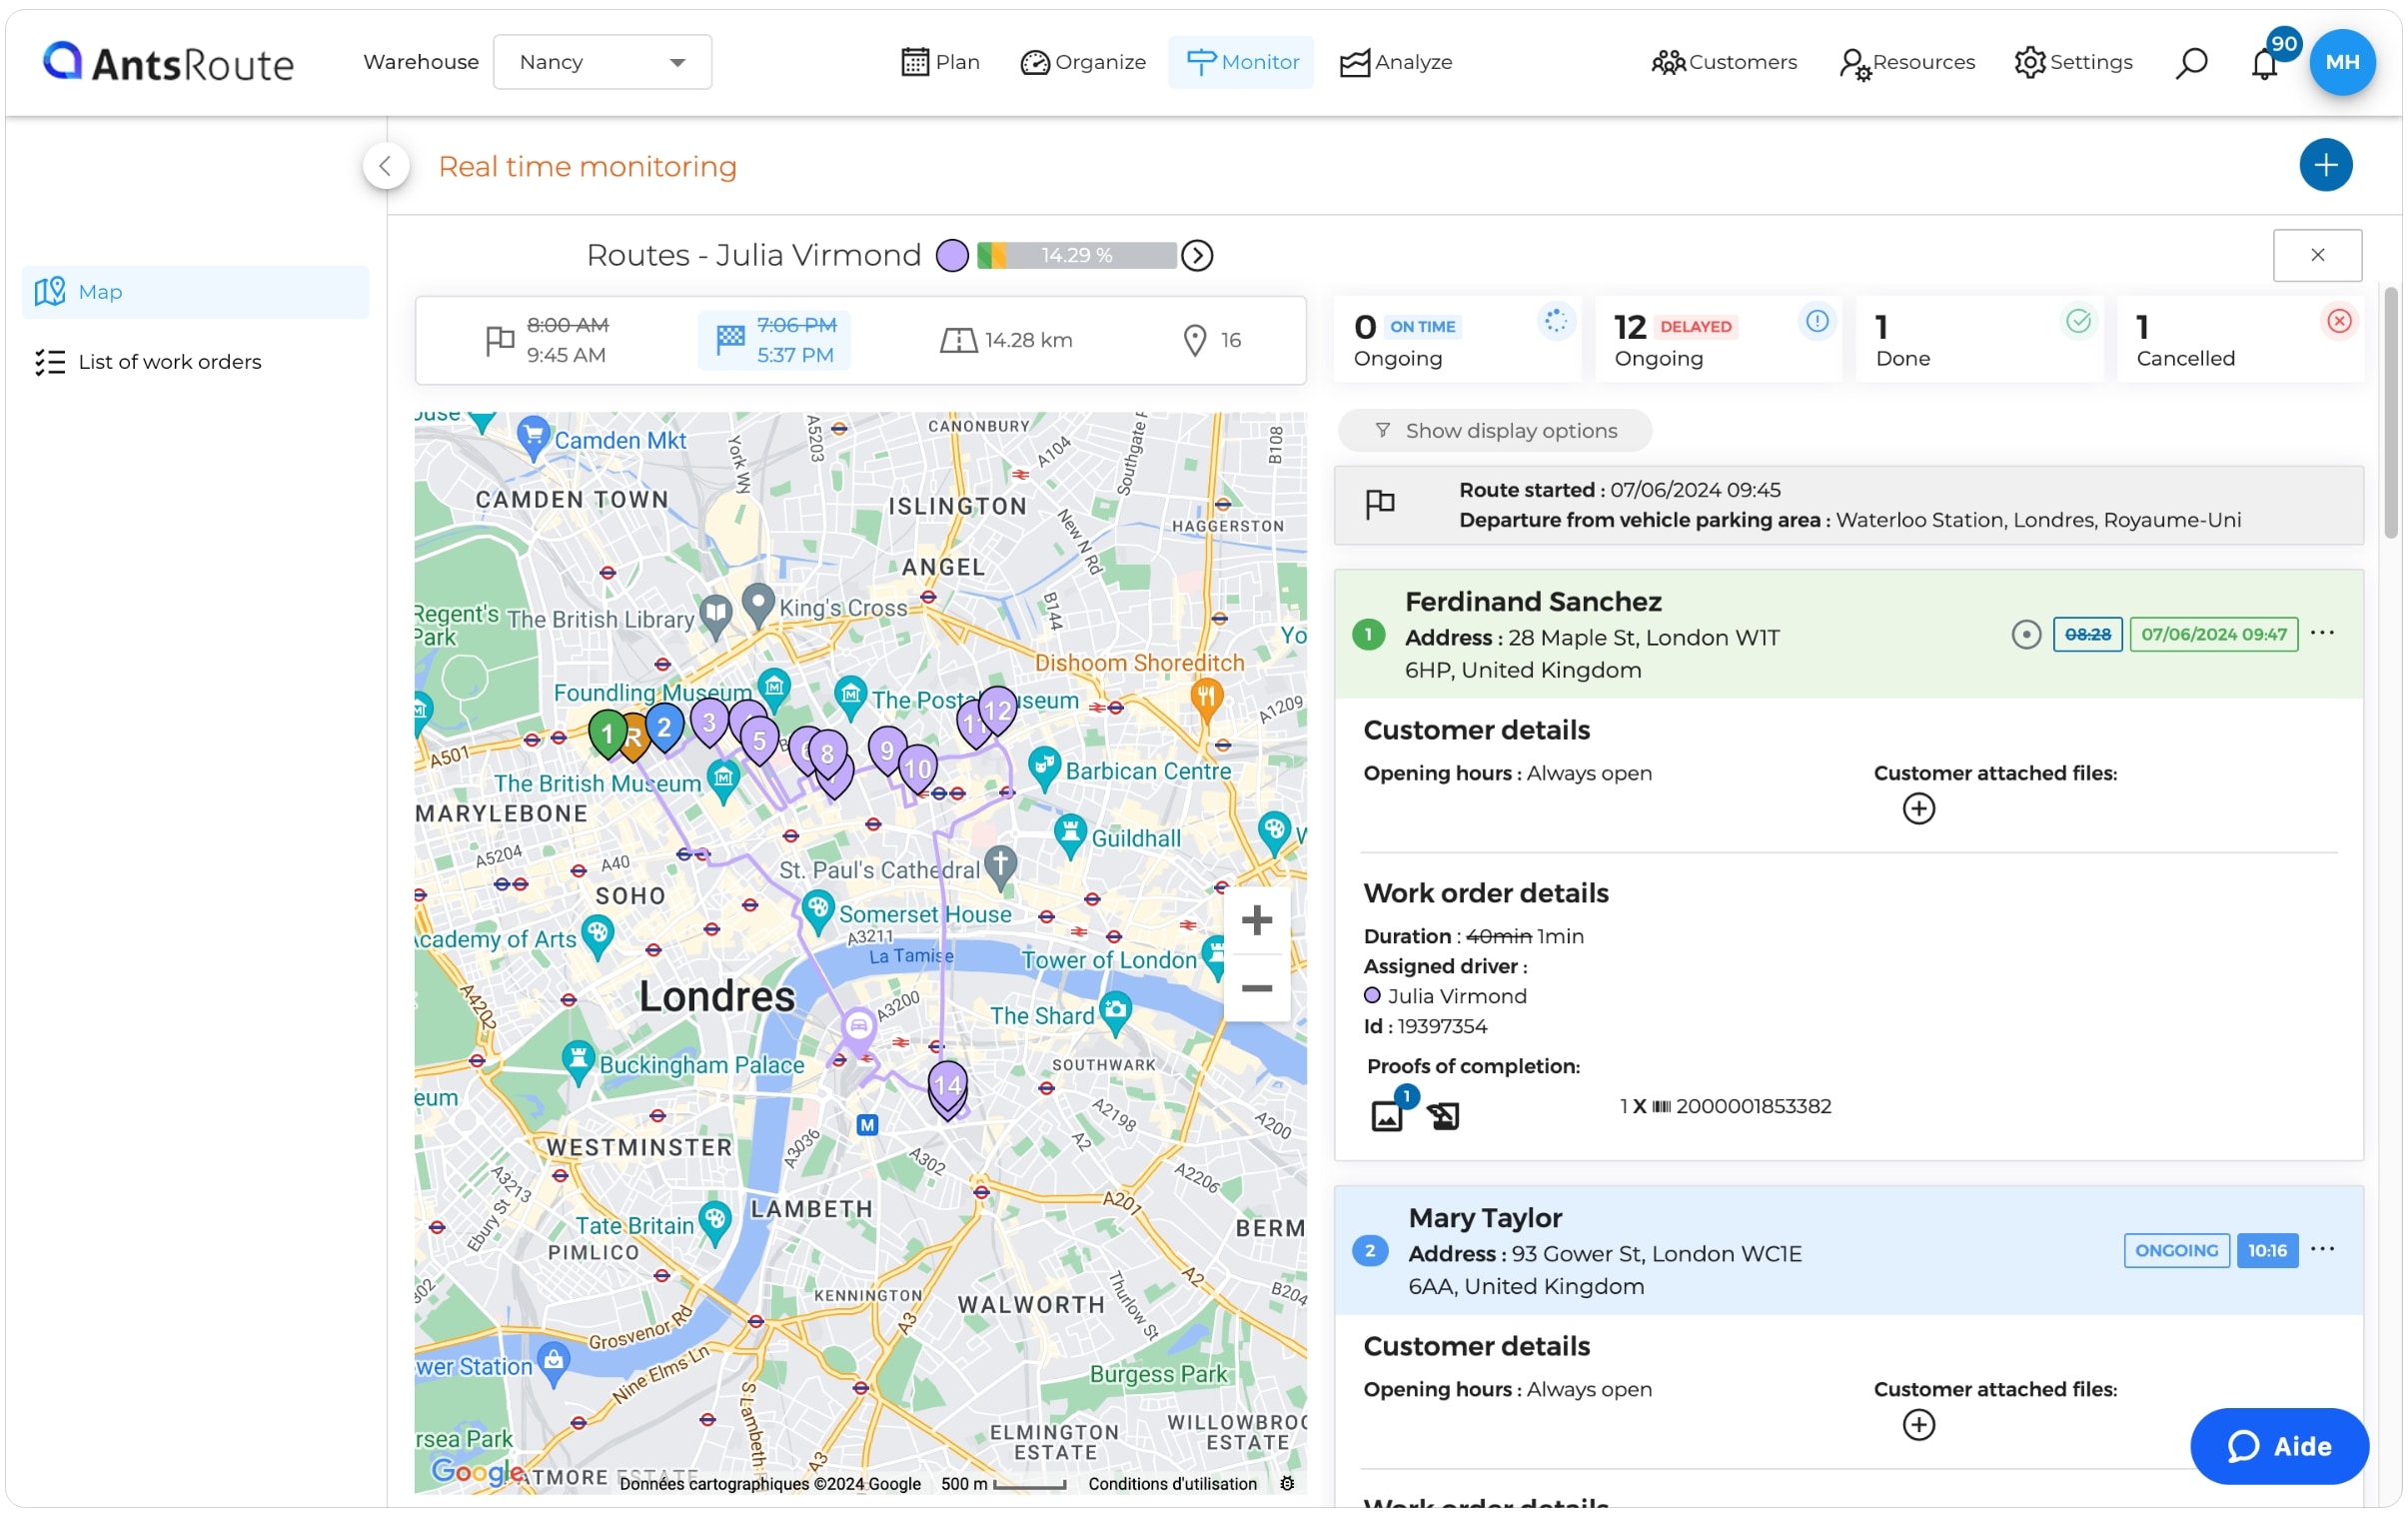Click the route end time 5:37 PM box

(774, 340)
